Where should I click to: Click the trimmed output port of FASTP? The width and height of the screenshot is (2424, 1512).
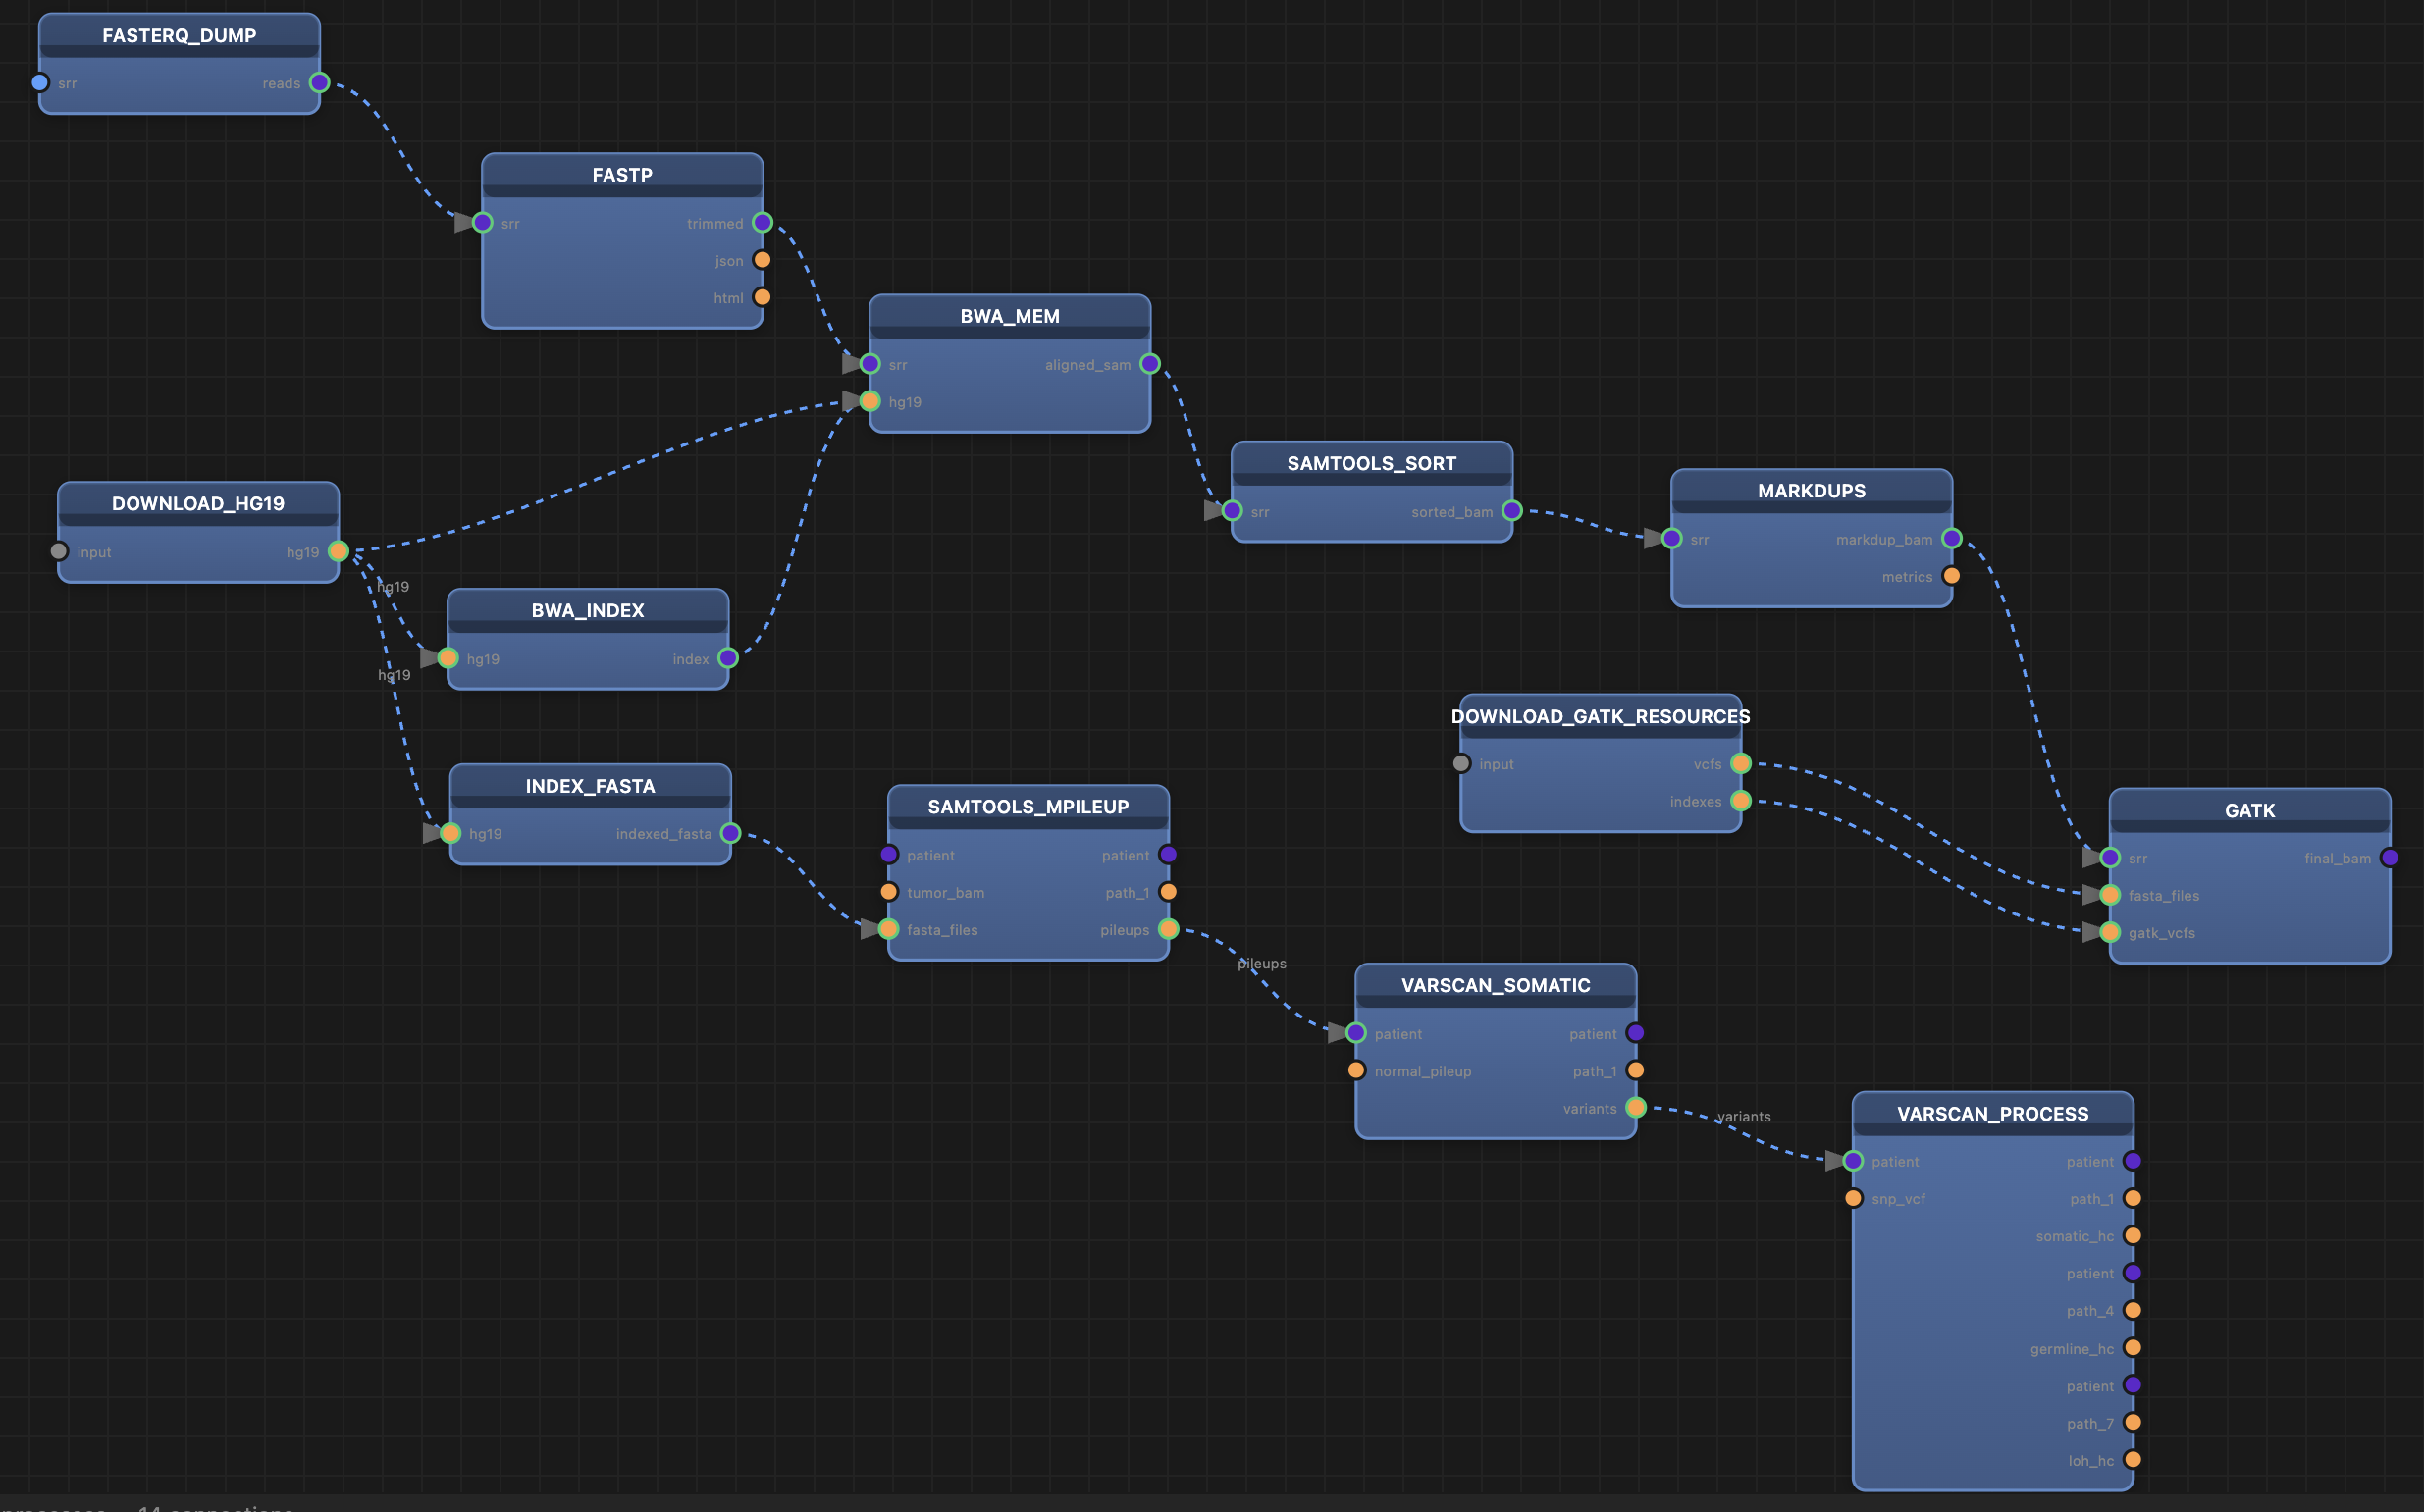click(763, 223)
